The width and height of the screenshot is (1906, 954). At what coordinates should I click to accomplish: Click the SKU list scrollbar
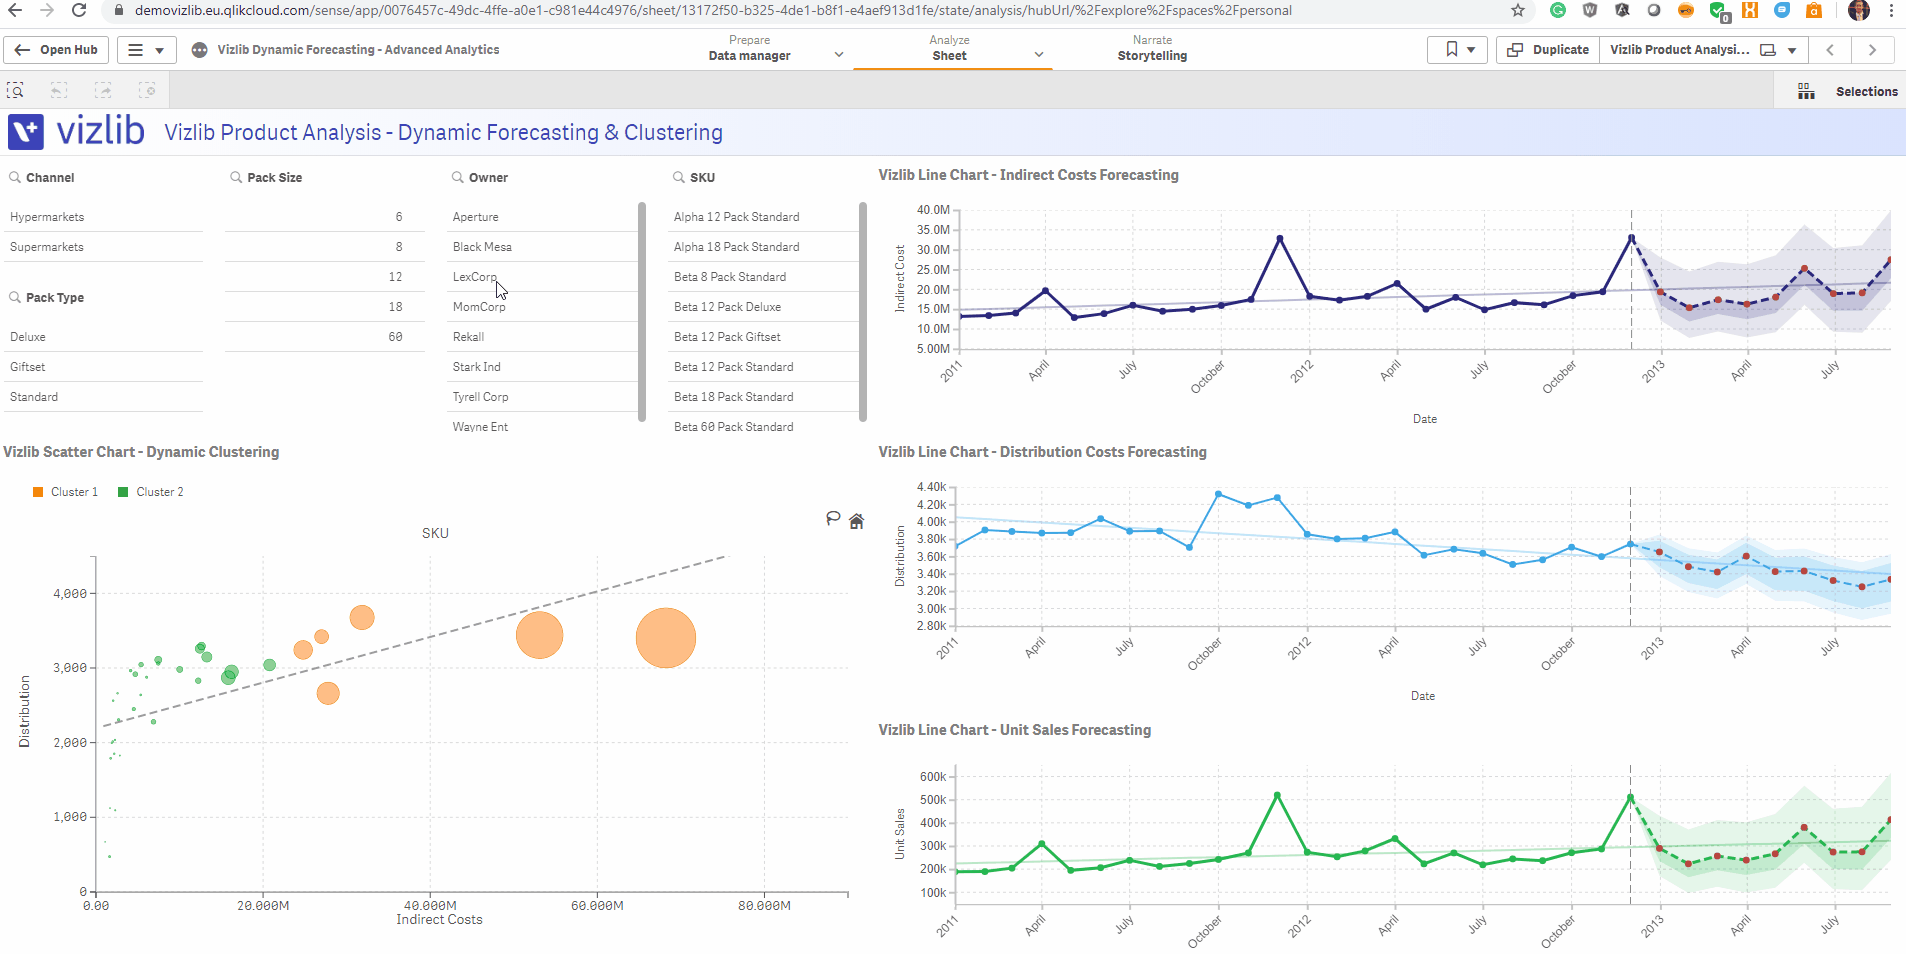[863, 312]
